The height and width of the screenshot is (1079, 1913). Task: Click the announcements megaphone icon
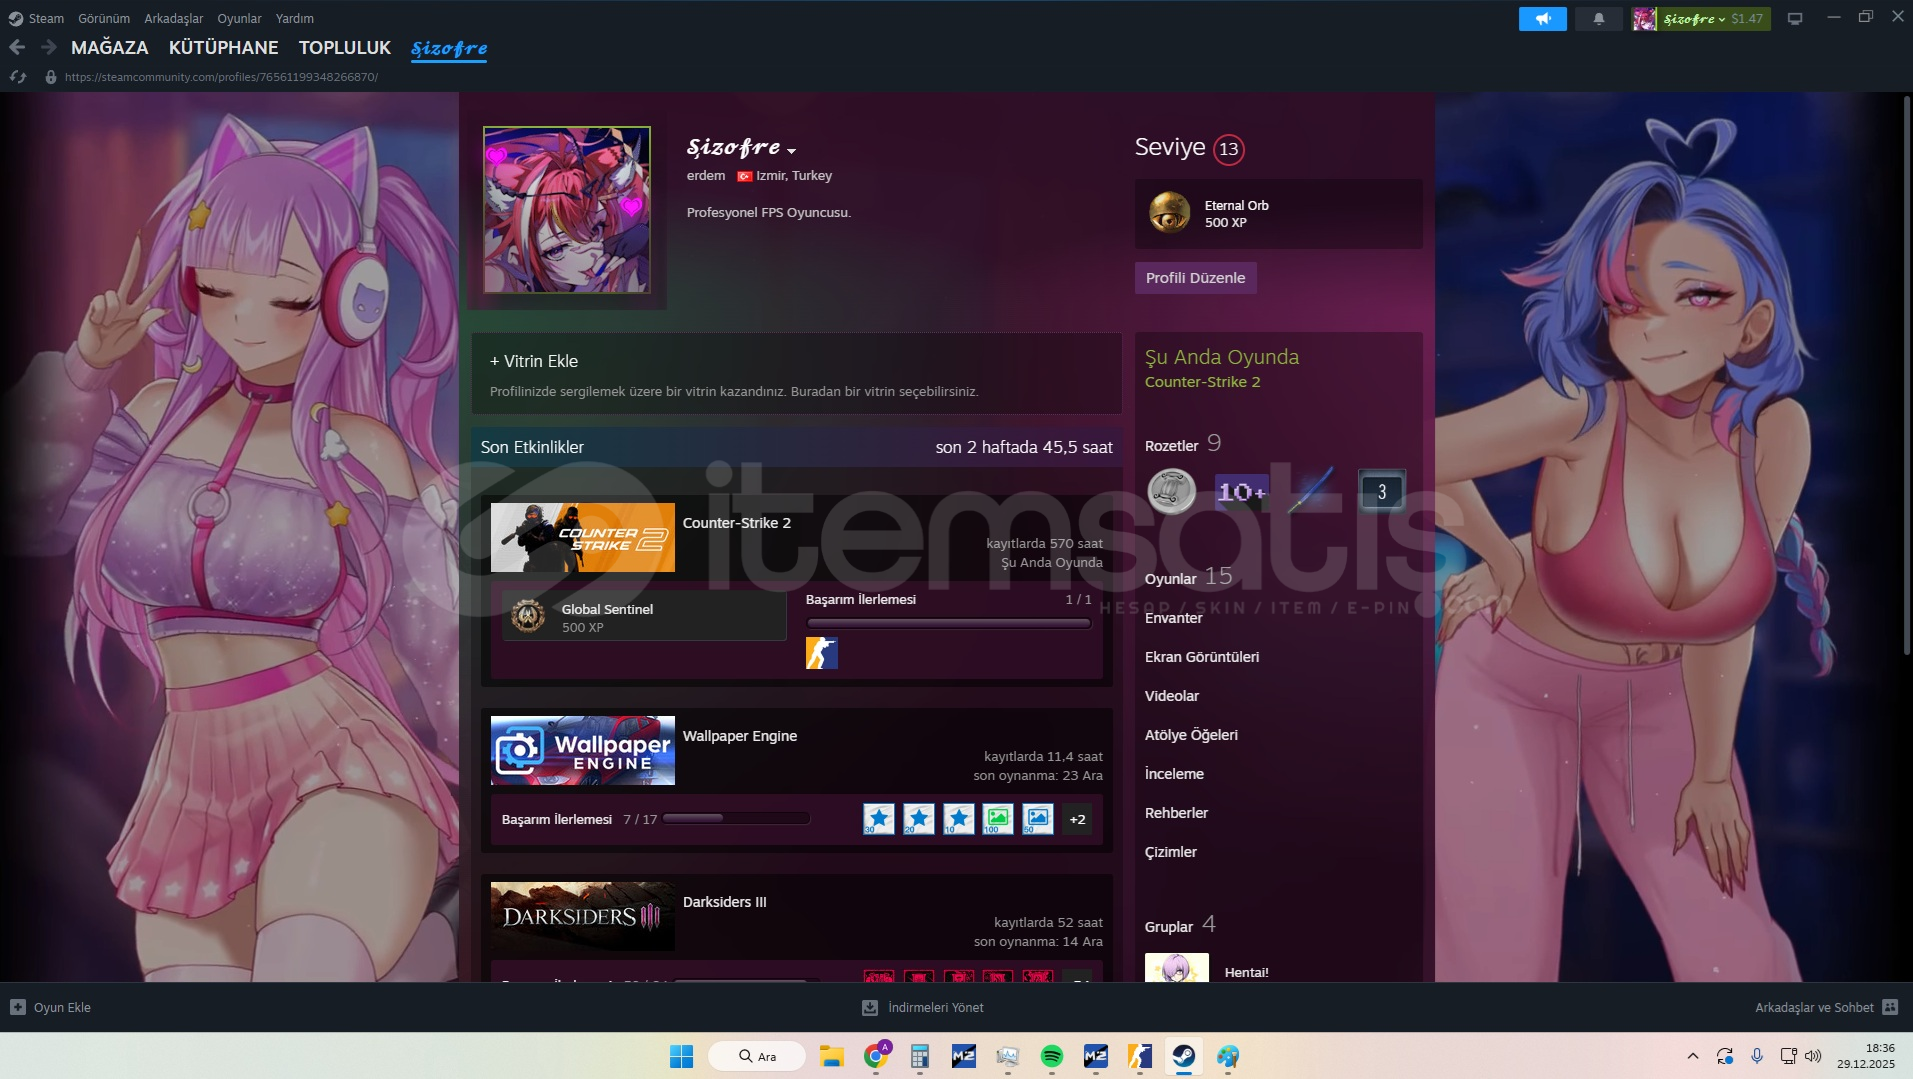tap(1542, 19)
